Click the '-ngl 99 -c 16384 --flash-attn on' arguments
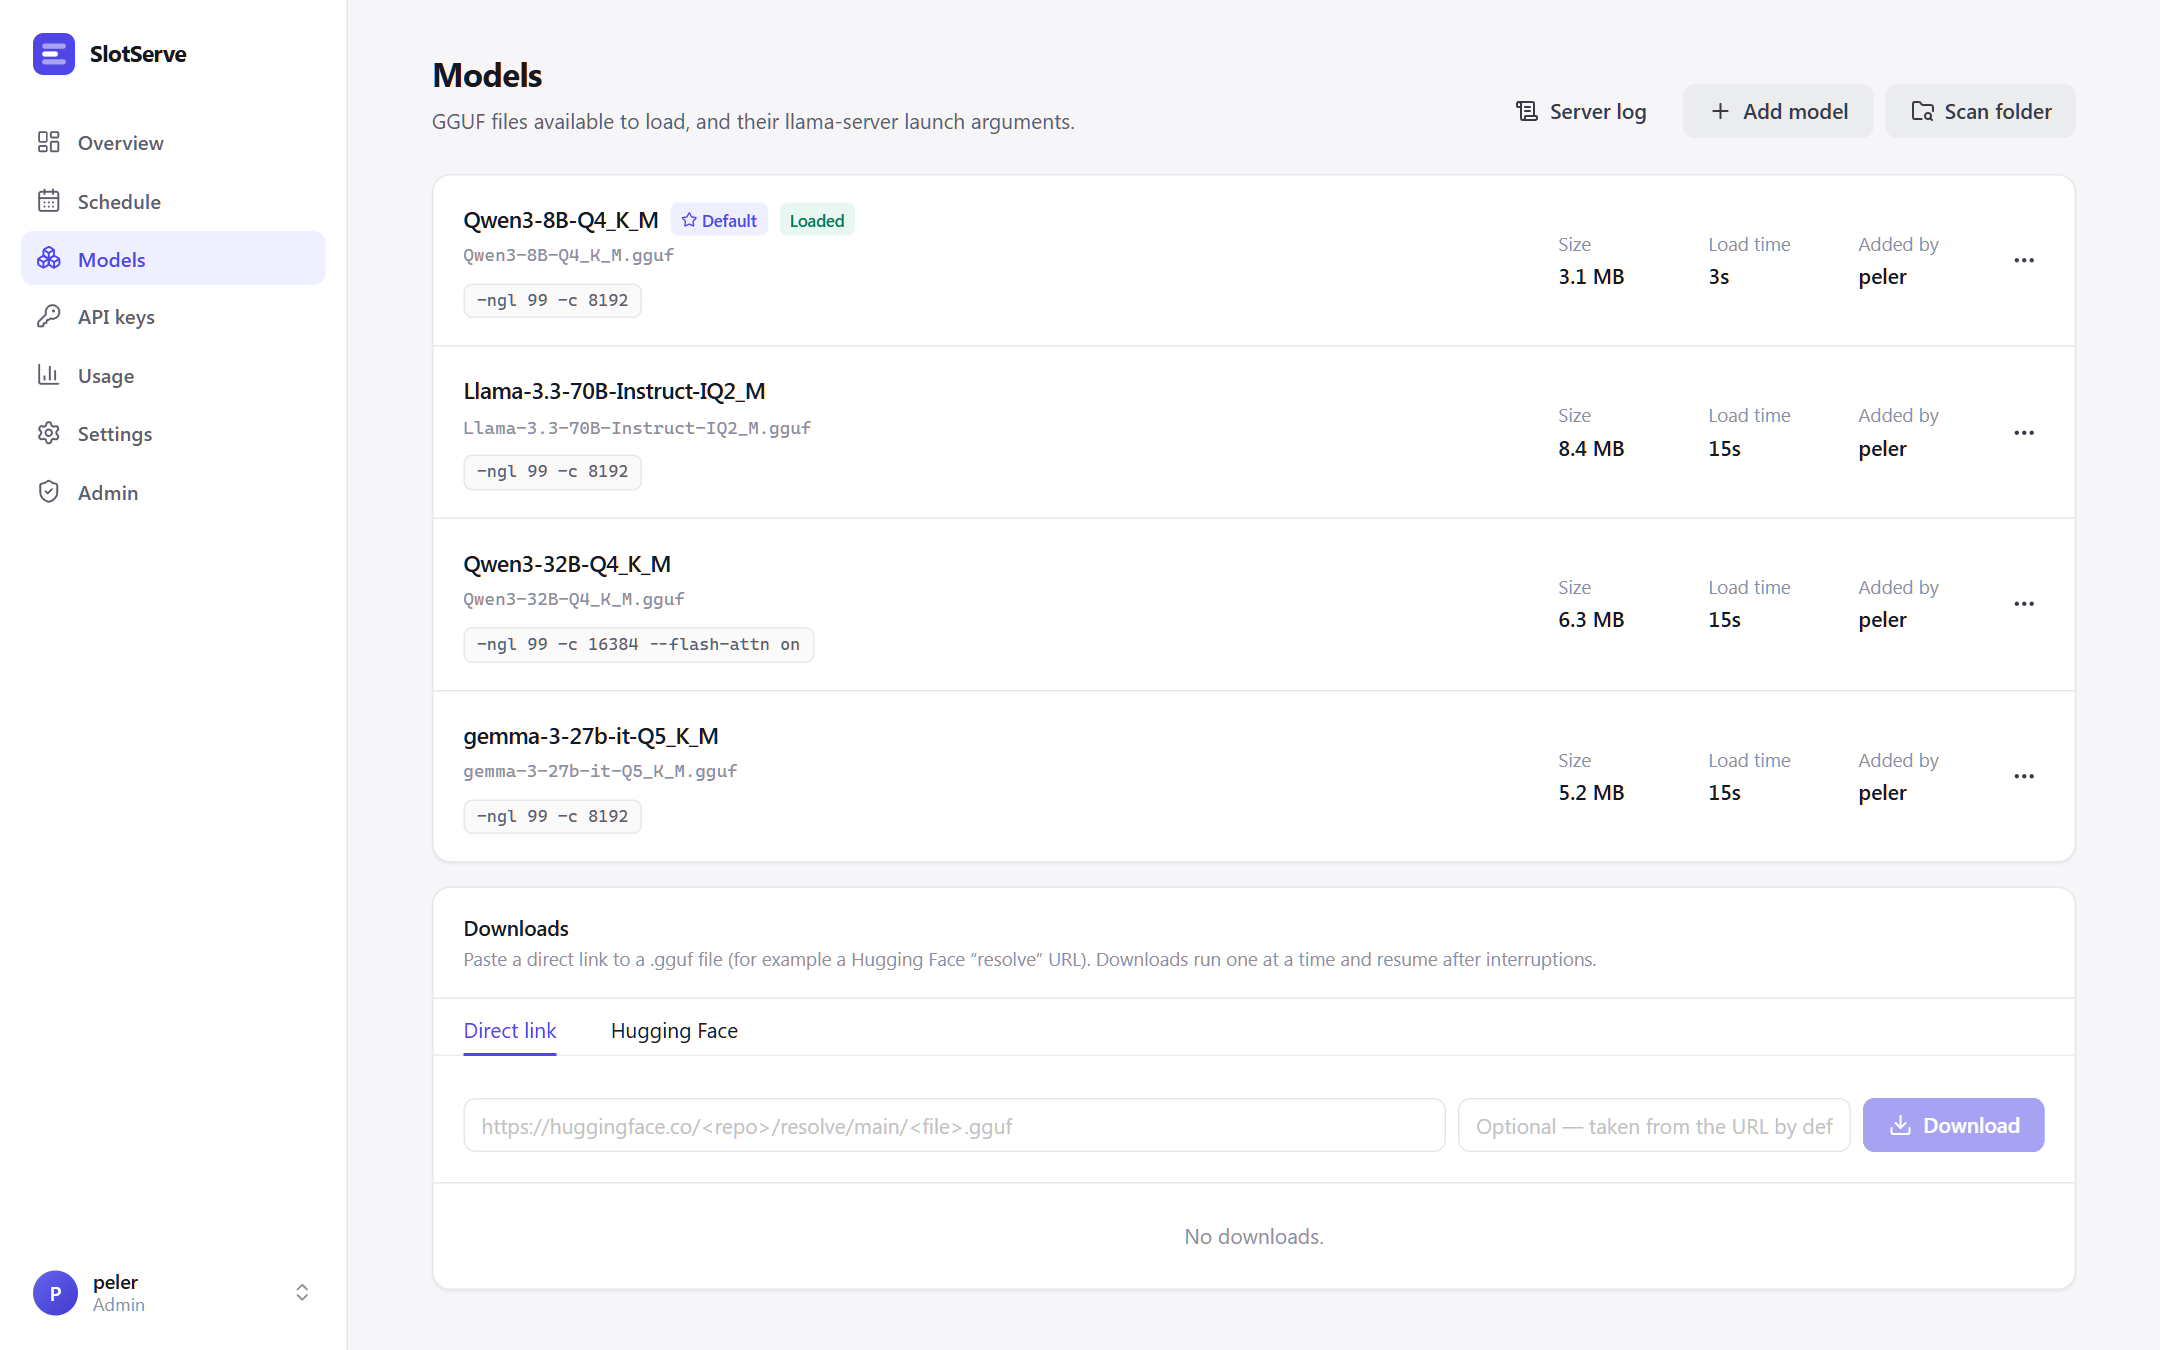The height and width of the screenshot is (1350, 2160). pyautogui.click(x=638, y=645)
